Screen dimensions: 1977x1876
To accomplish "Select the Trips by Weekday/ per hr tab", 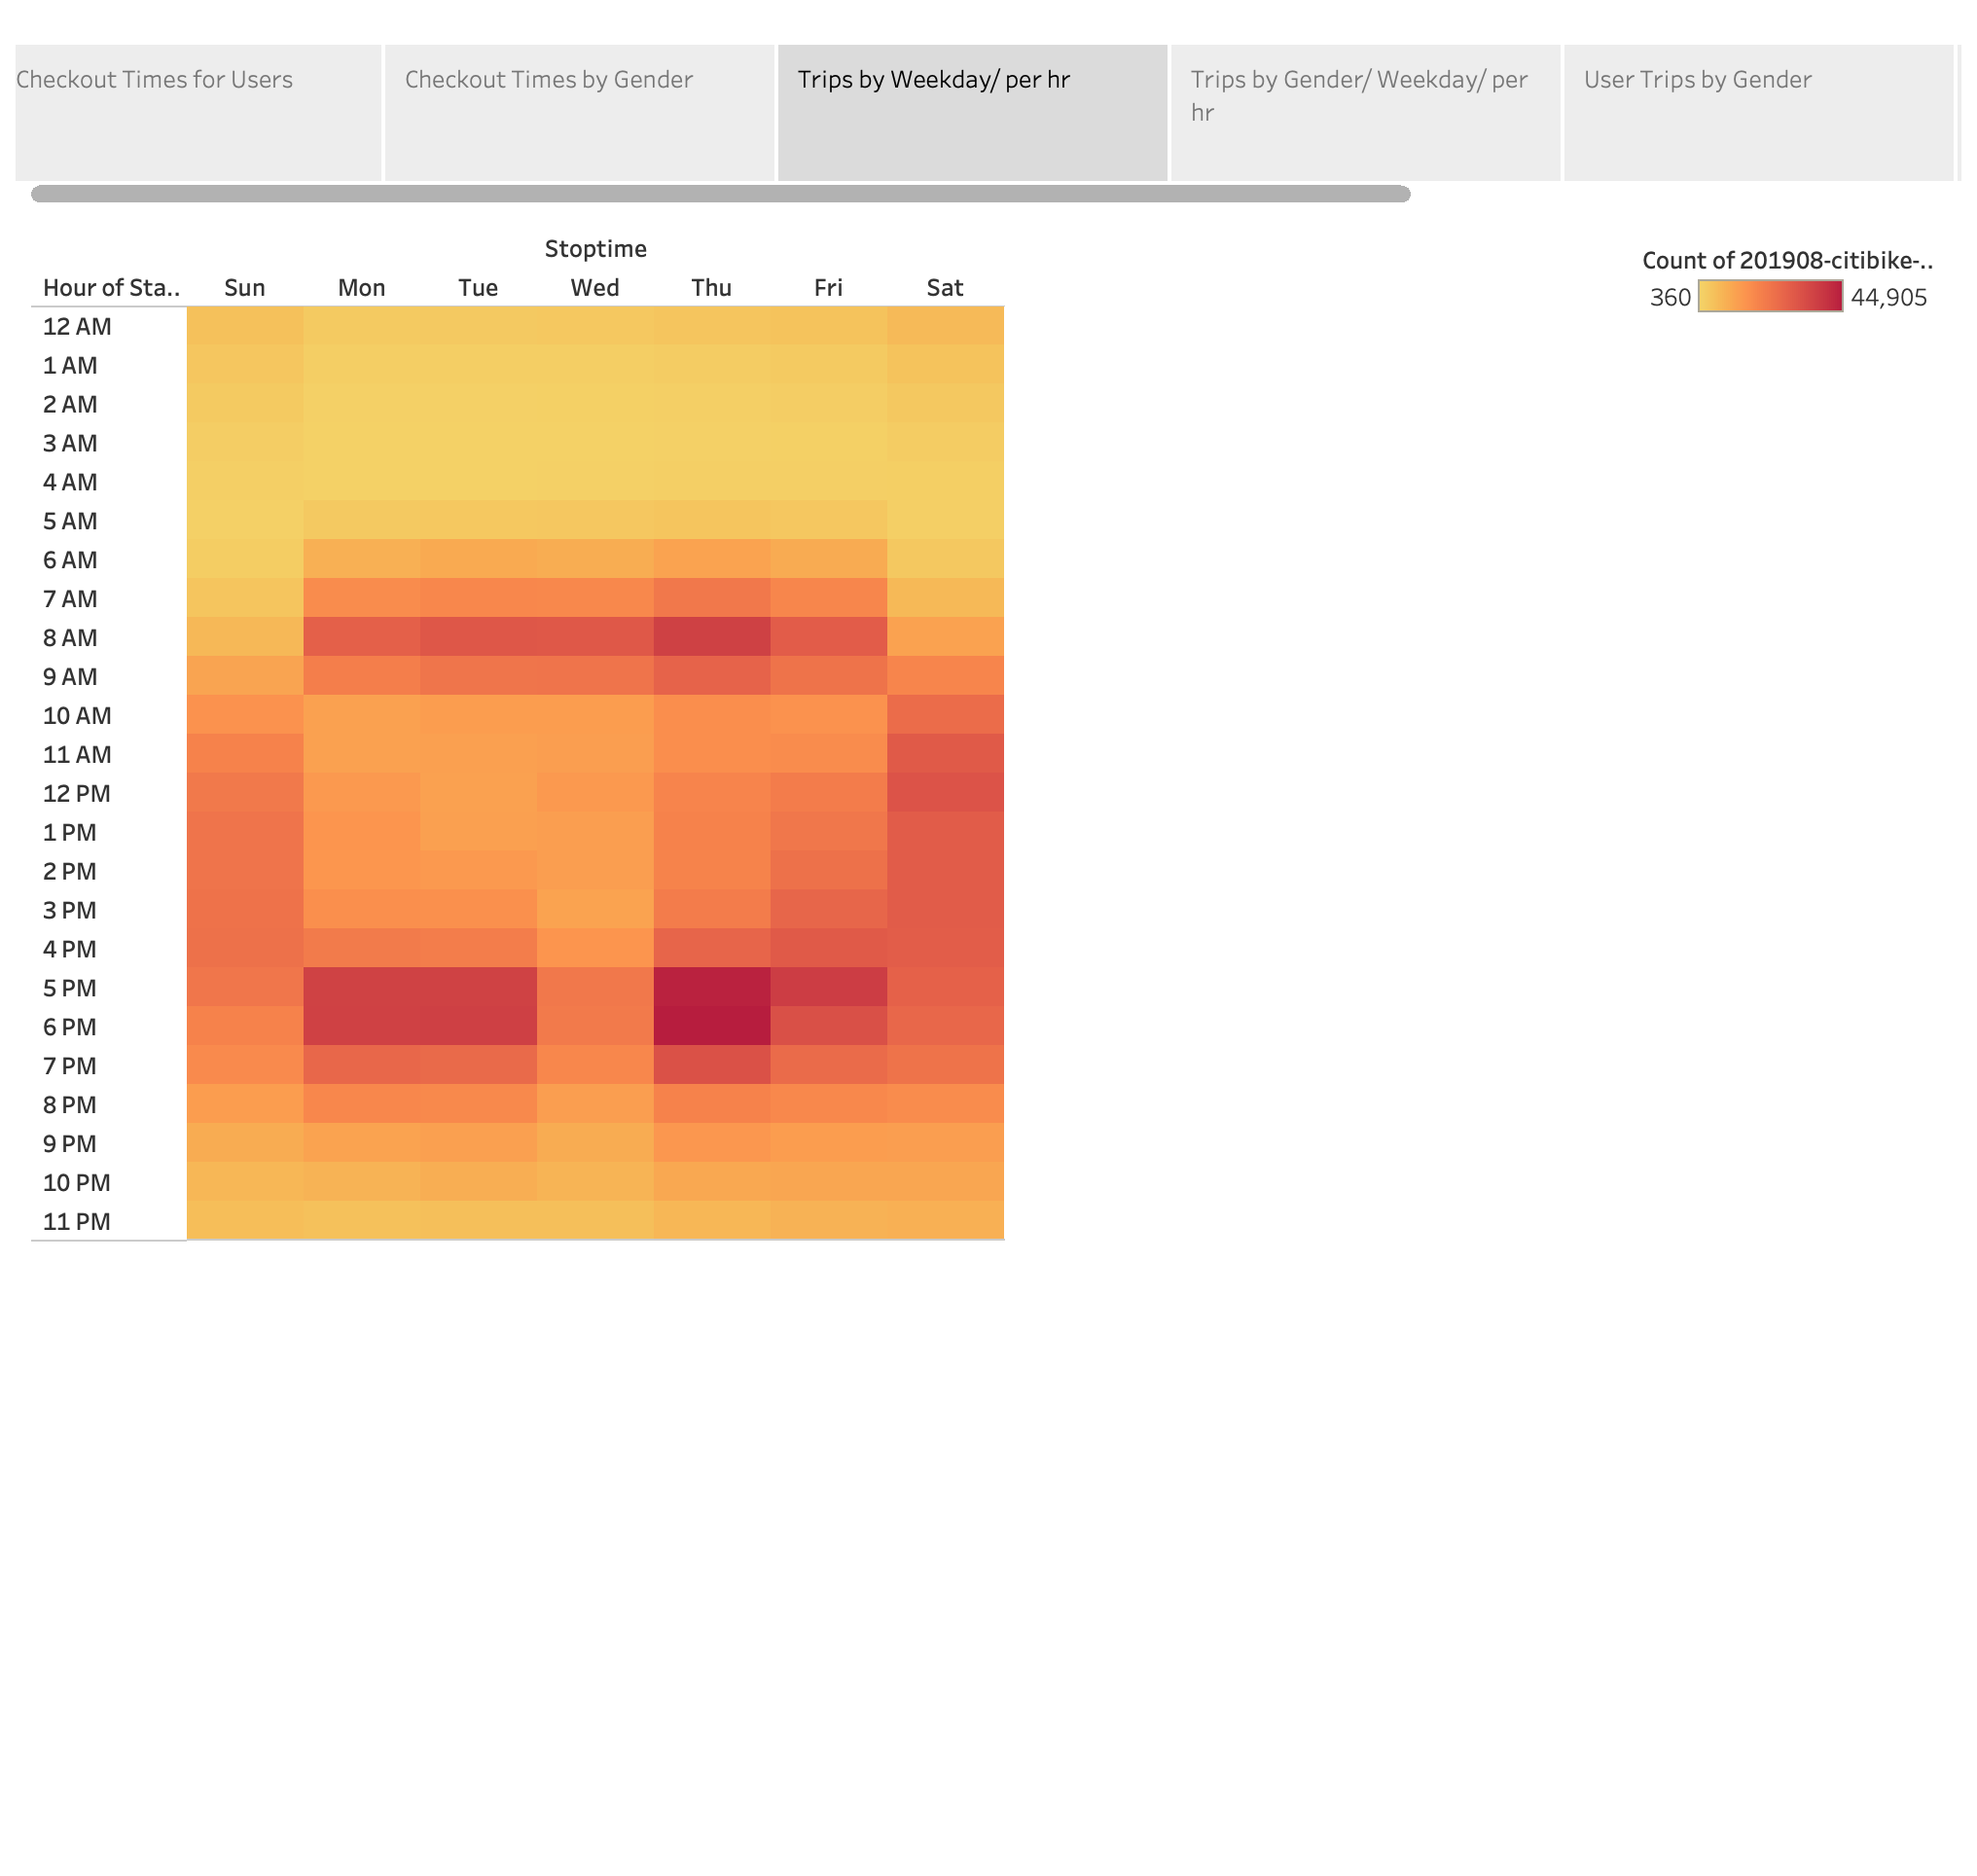I will pos(972,112).
